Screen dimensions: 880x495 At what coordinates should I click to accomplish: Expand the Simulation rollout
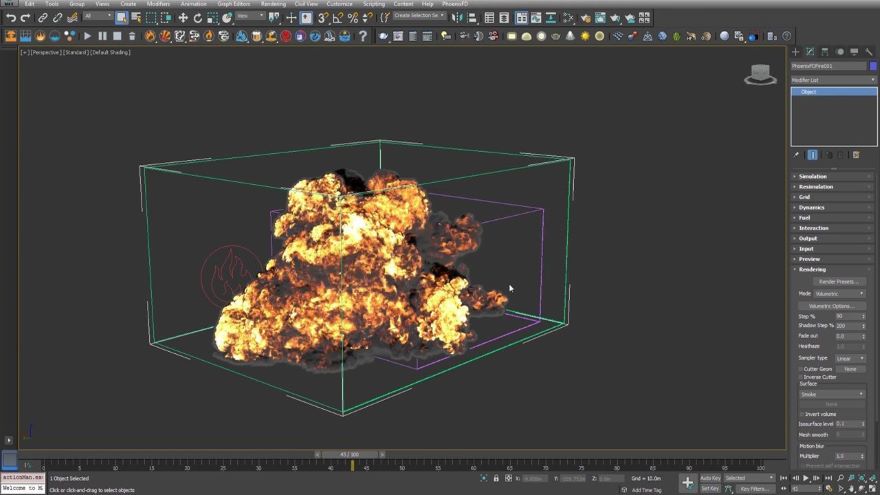pos(813,177)
